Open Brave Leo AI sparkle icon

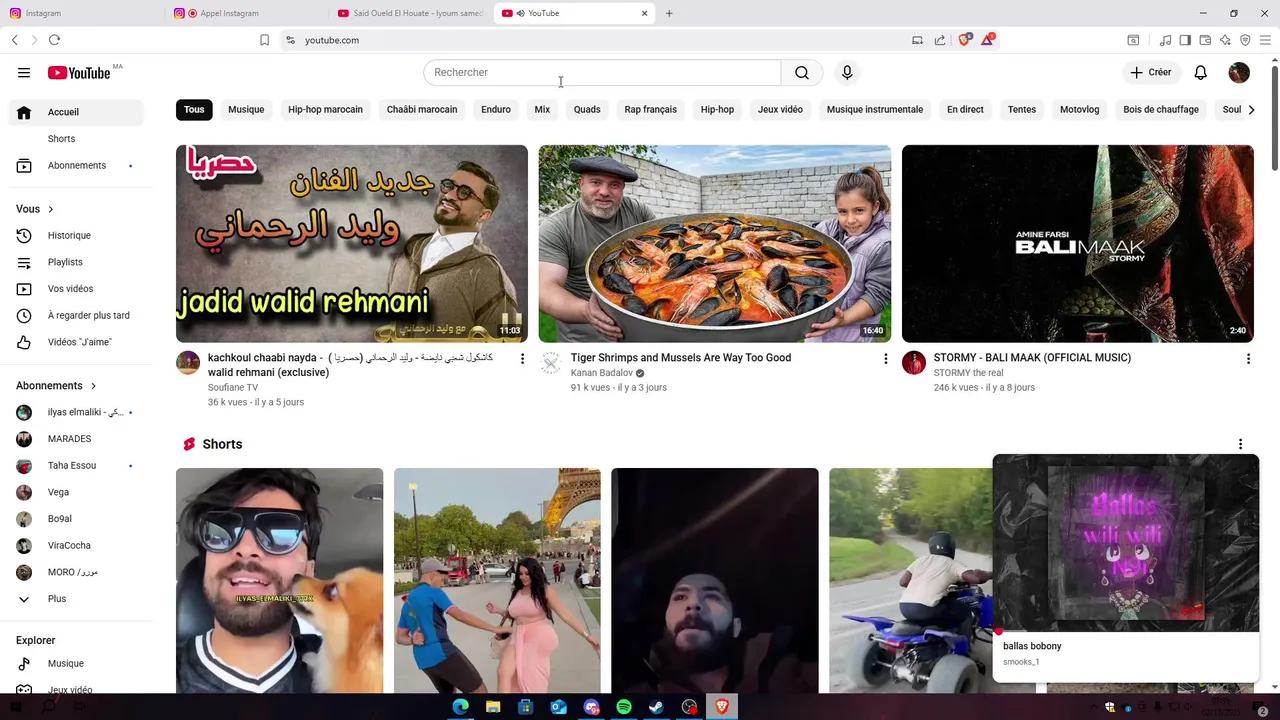[1225, 40]
